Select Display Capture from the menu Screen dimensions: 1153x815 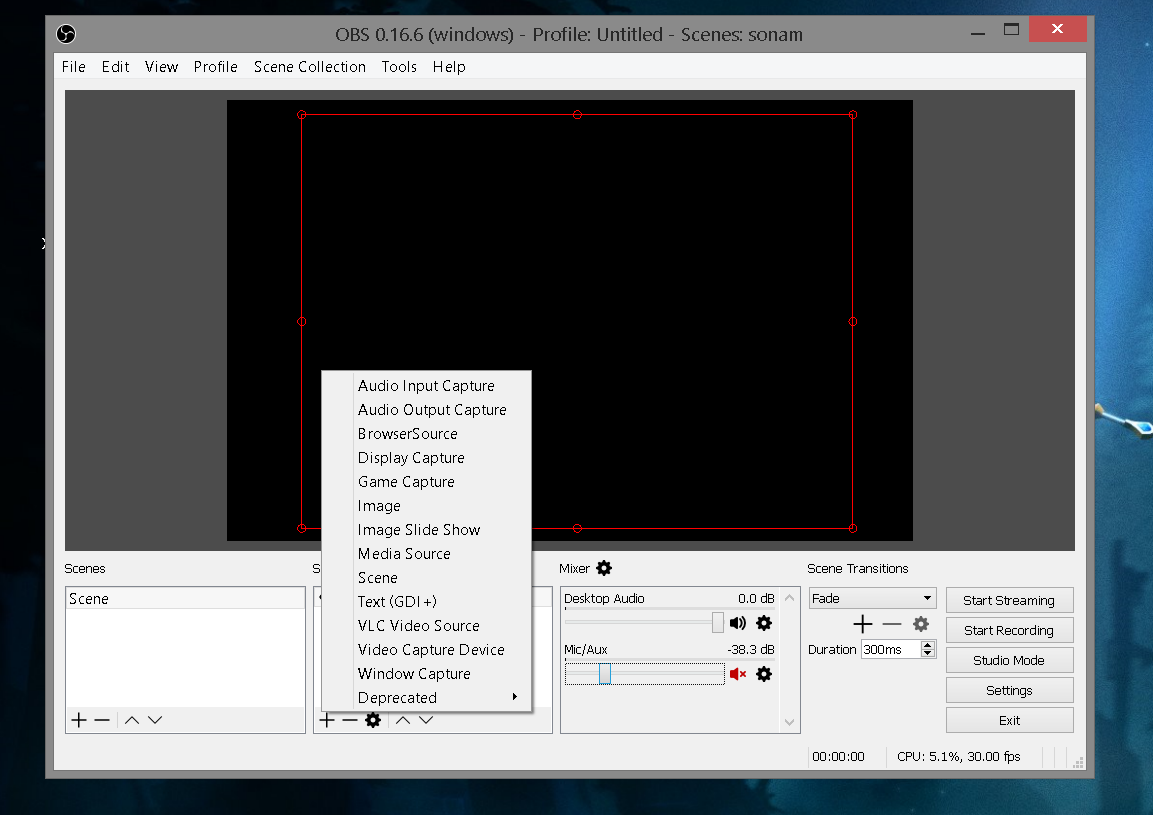tap(426, 458)
